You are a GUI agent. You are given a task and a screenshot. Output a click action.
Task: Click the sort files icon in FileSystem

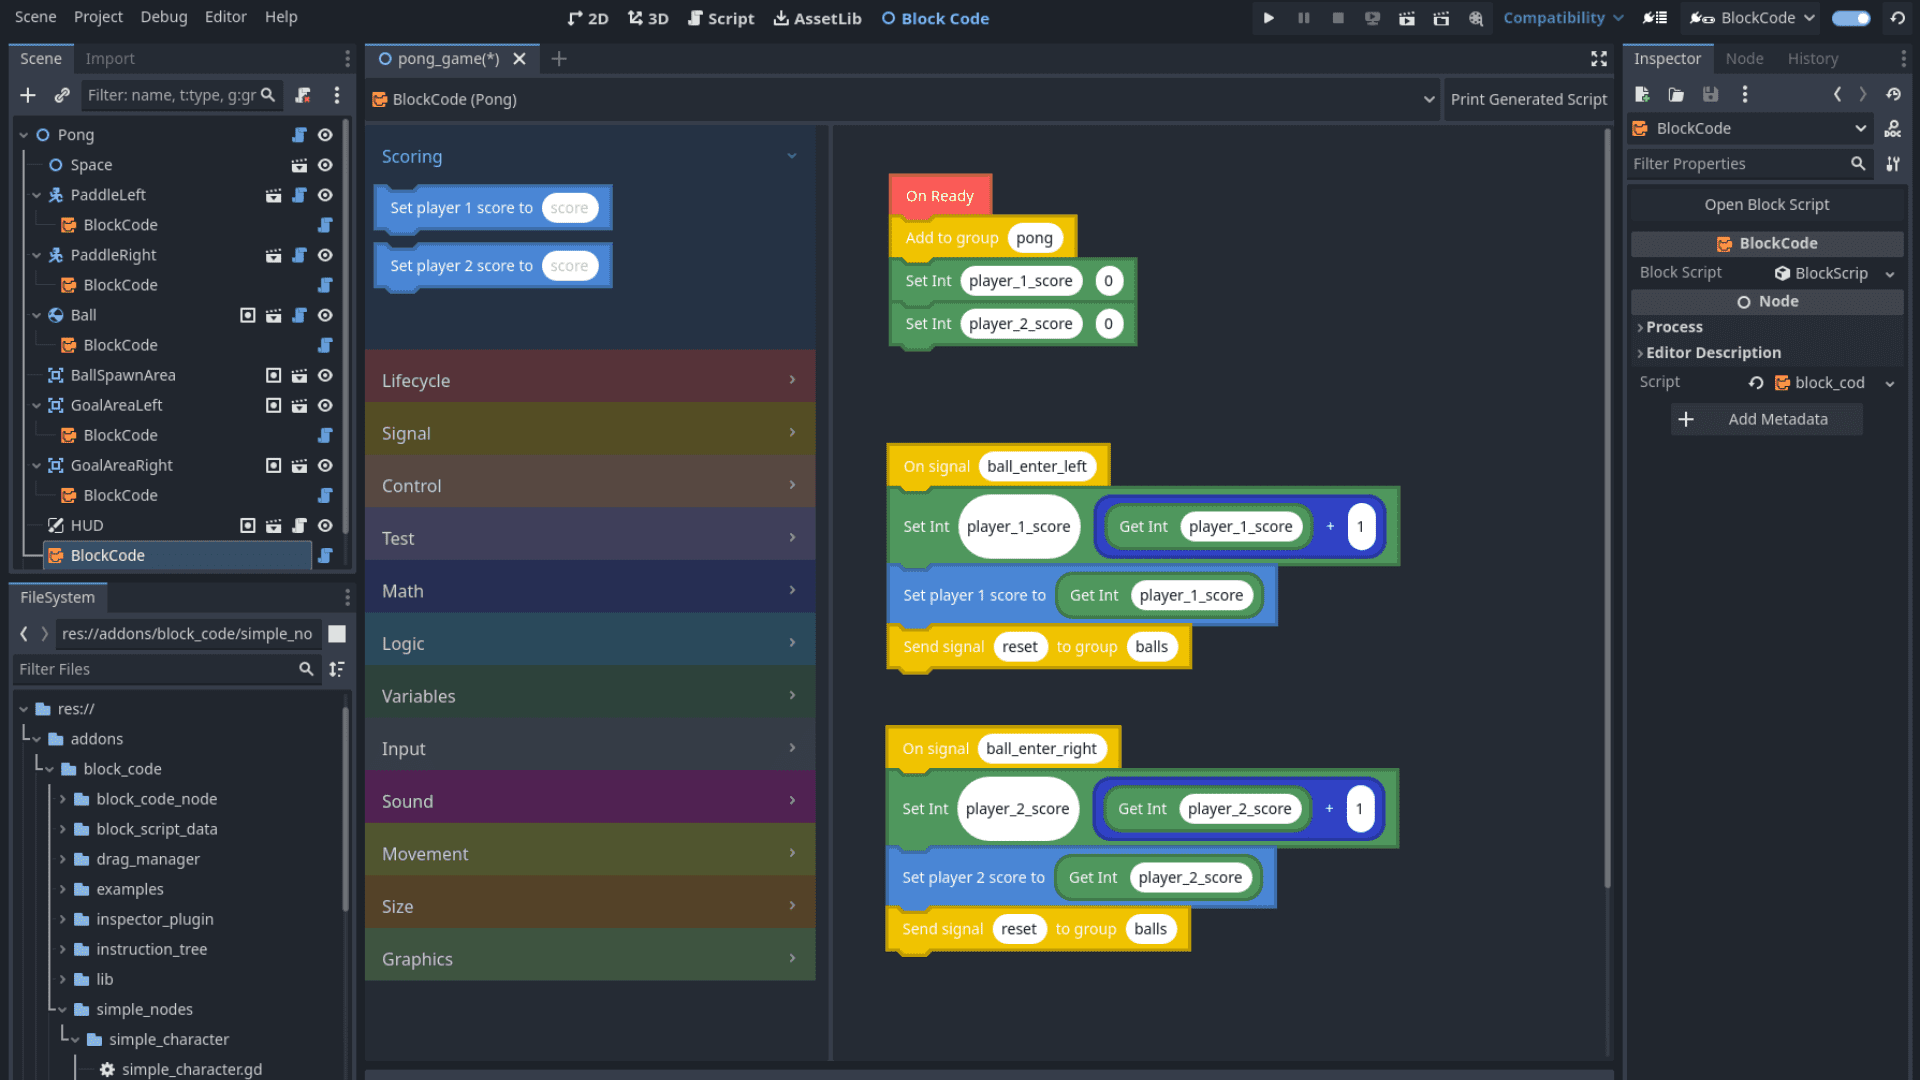[337, 669]
